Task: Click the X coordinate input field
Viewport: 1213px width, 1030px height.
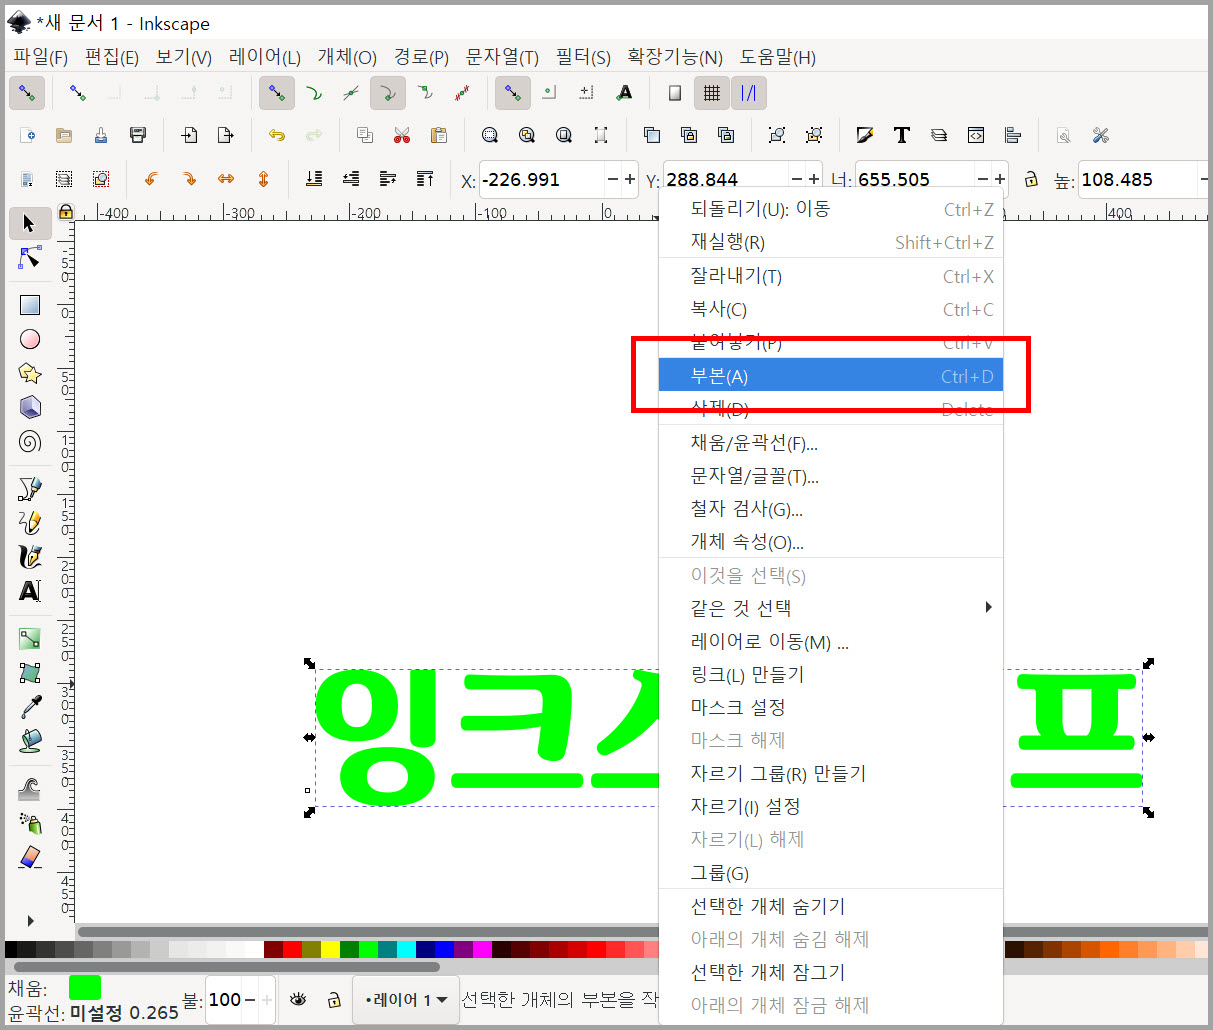Action: [x=541, y=179]
